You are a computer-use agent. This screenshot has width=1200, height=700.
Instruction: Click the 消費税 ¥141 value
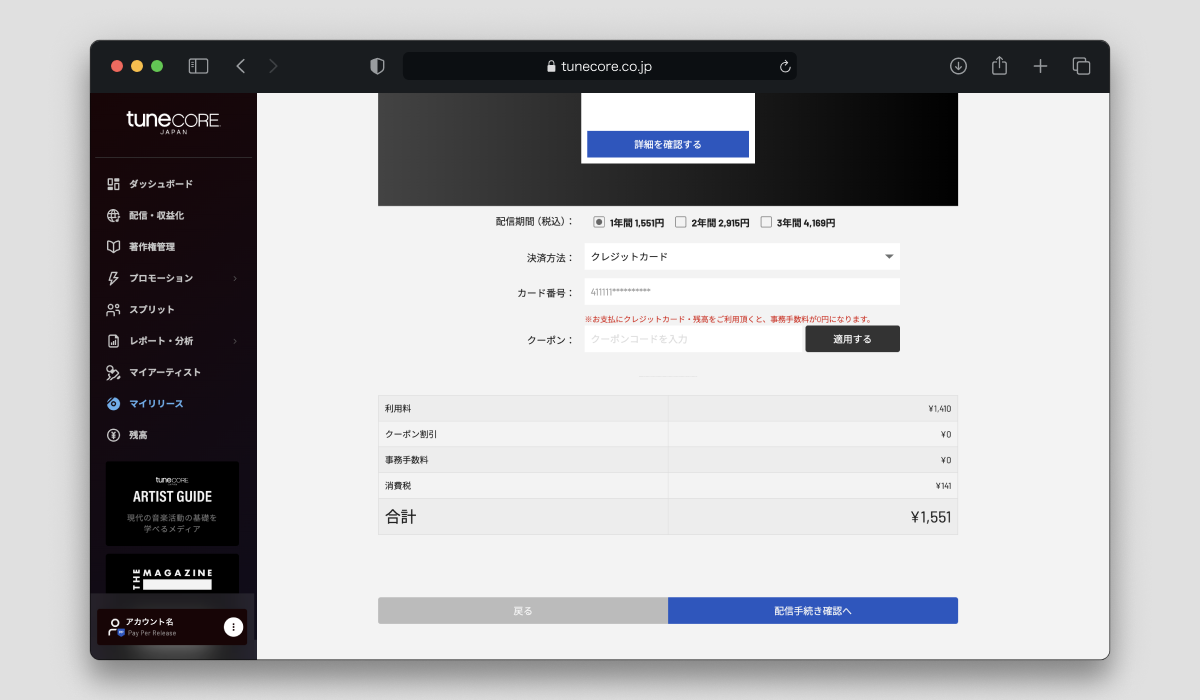point(943,486)
